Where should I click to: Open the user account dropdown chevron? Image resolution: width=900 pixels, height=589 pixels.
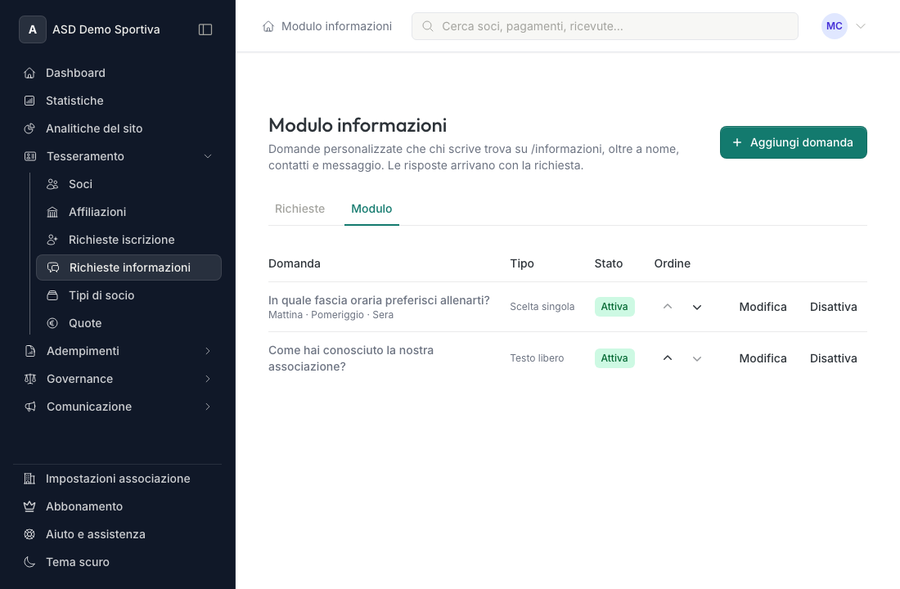pyautogui.click(x=860, y=26)
